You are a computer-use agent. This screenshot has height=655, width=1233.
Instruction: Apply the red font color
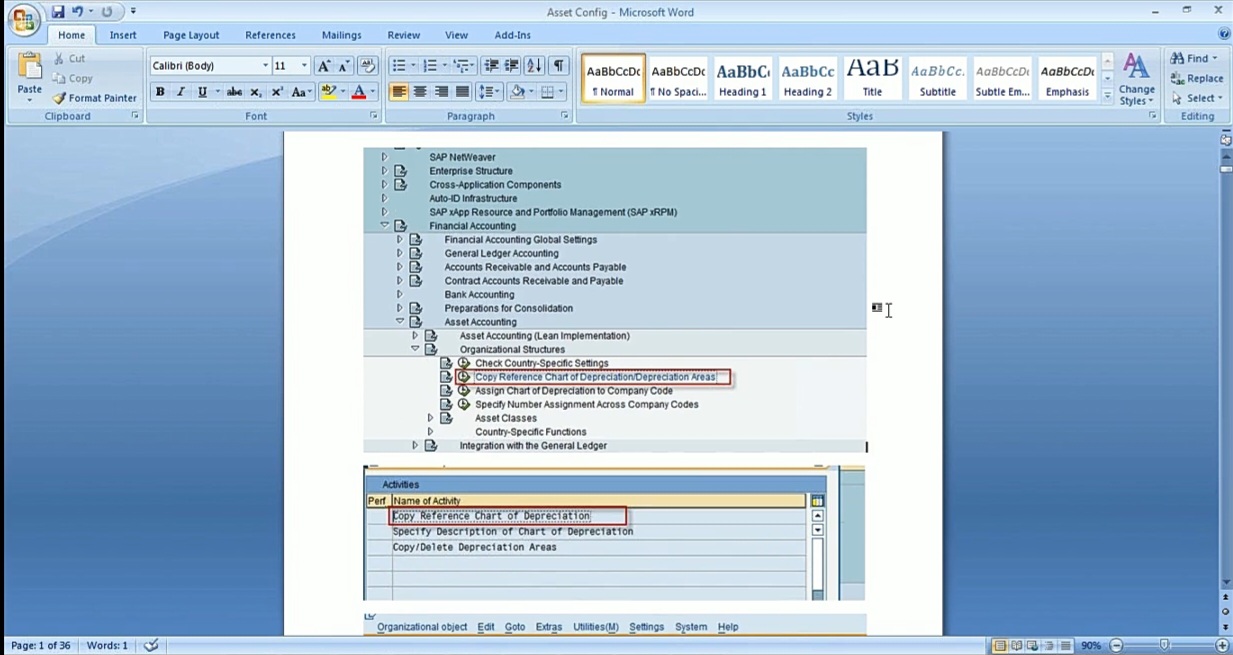tap(358, 92)
